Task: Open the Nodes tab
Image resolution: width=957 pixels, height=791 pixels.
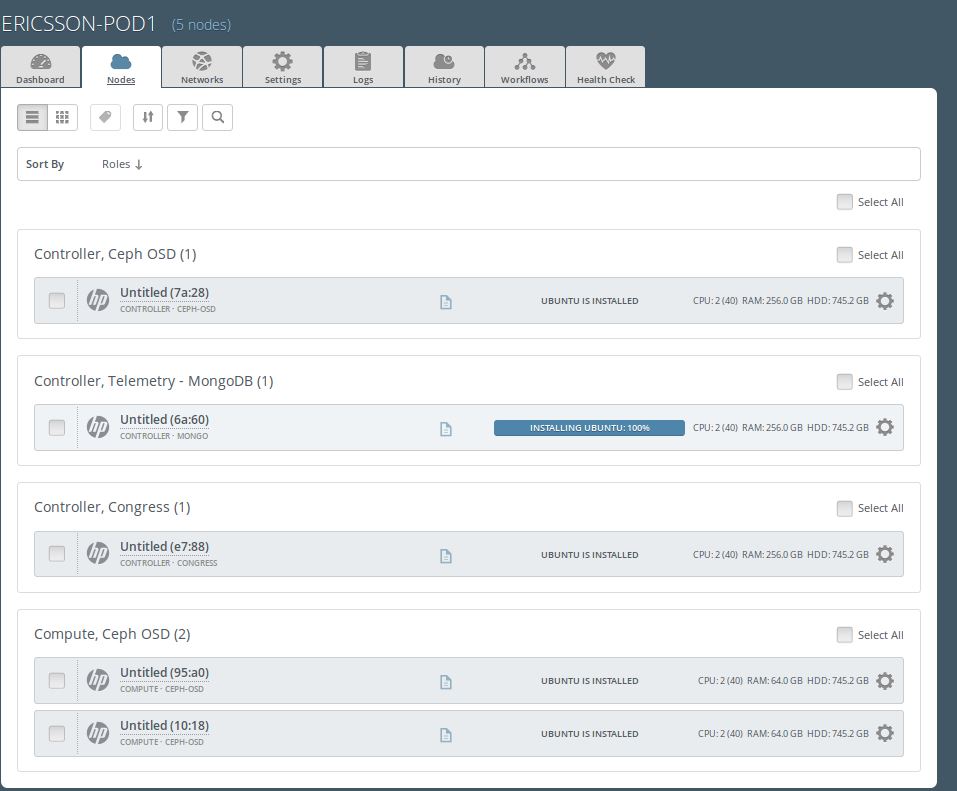Action: [121, 67]
